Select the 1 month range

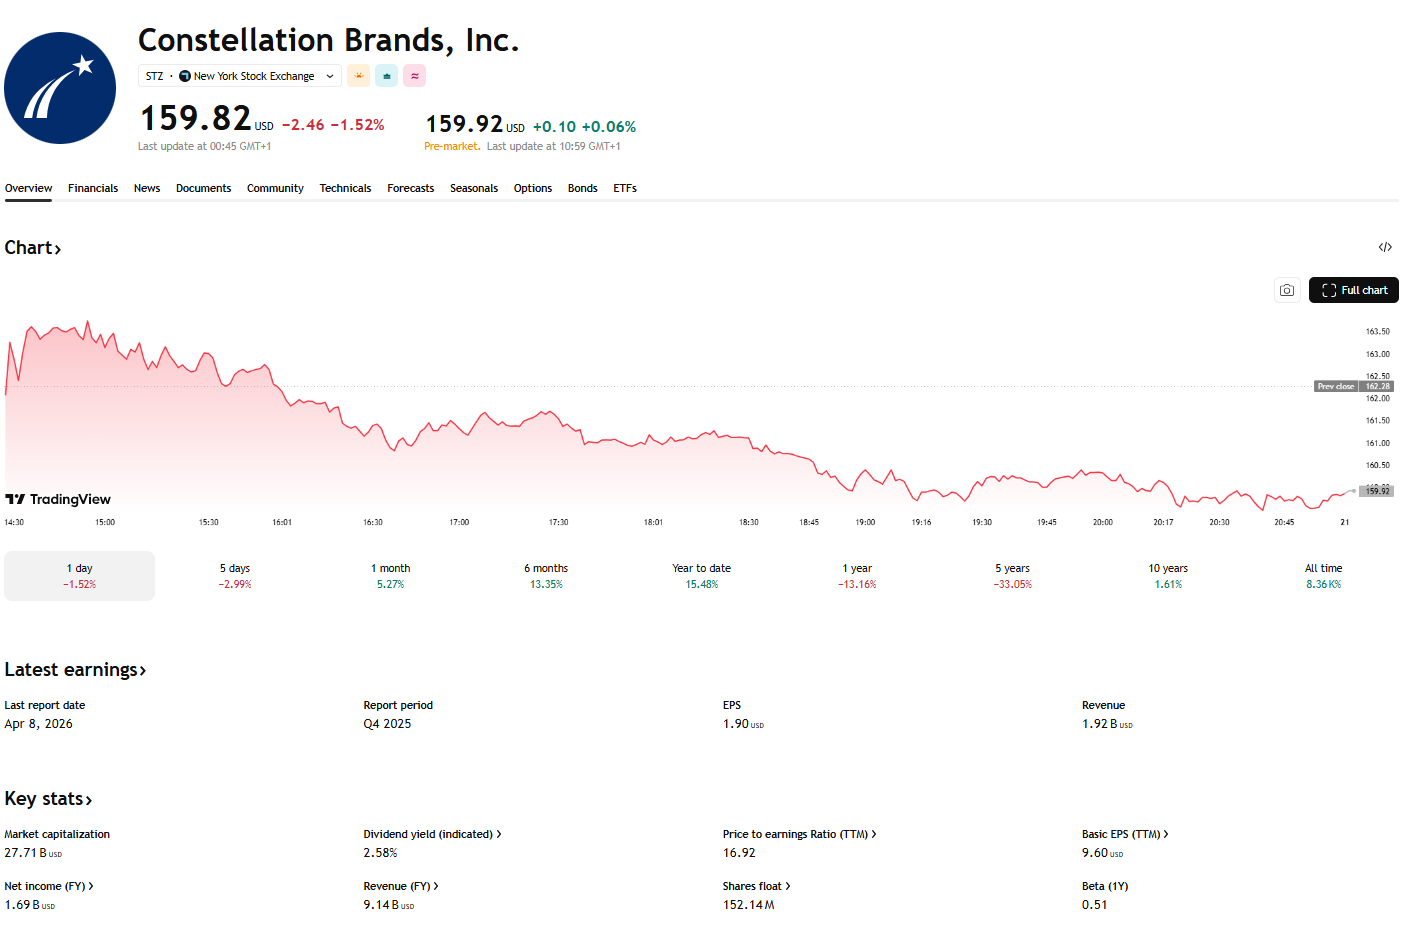coord(391,576)
